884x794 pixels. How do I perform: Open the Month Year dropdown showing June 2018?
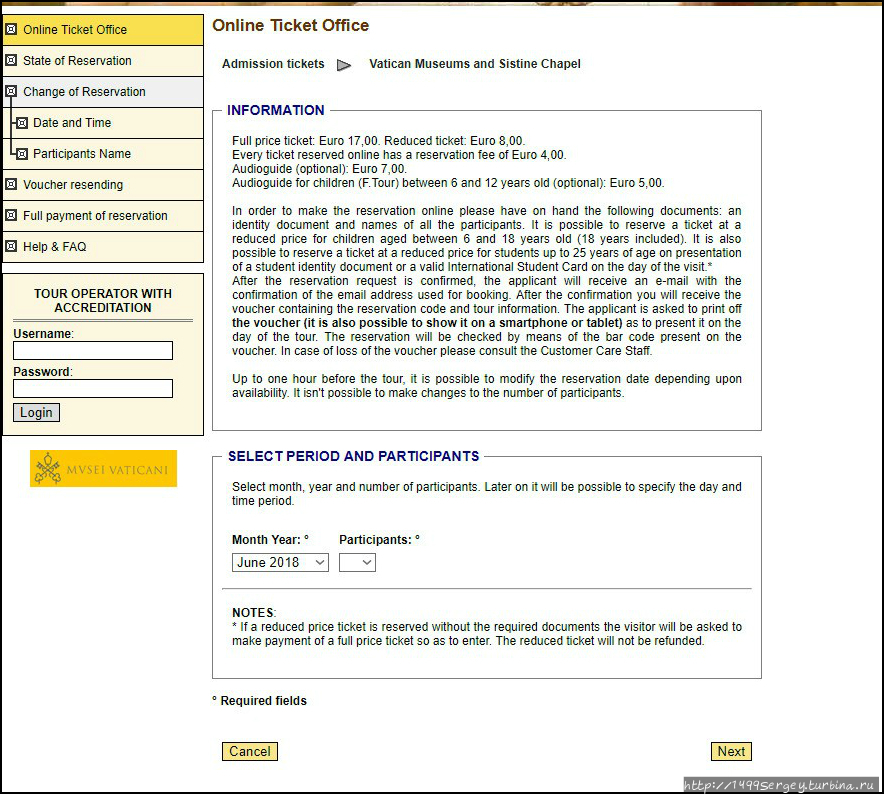click(x=280, y=562)
